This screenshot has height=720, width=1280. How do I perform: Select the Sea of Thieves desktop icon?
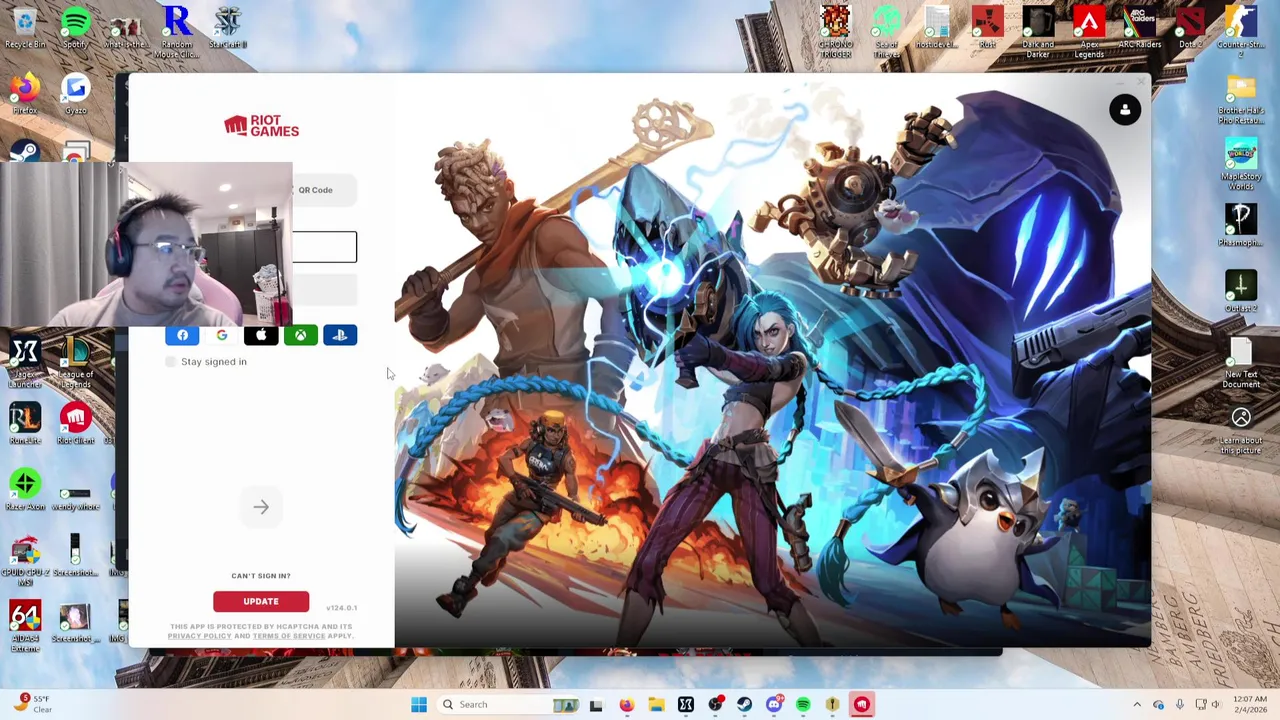click(886, 32)
